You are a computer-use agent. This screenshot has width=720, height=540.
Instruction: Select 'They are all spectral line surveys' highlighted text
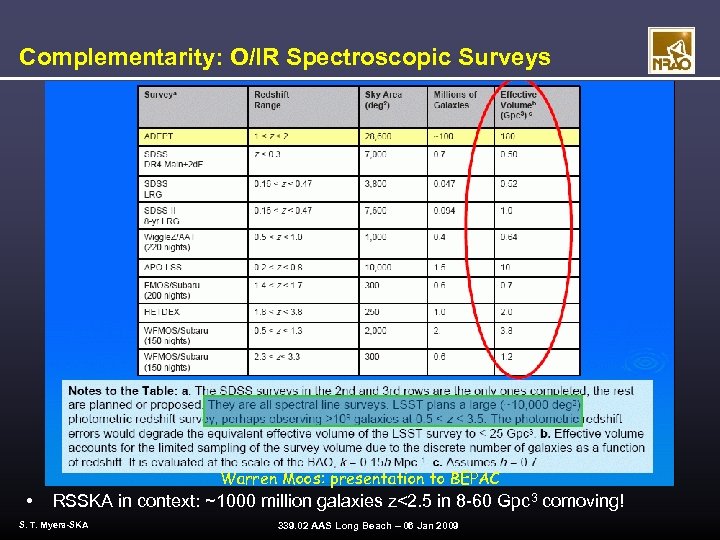coord(296,405)
